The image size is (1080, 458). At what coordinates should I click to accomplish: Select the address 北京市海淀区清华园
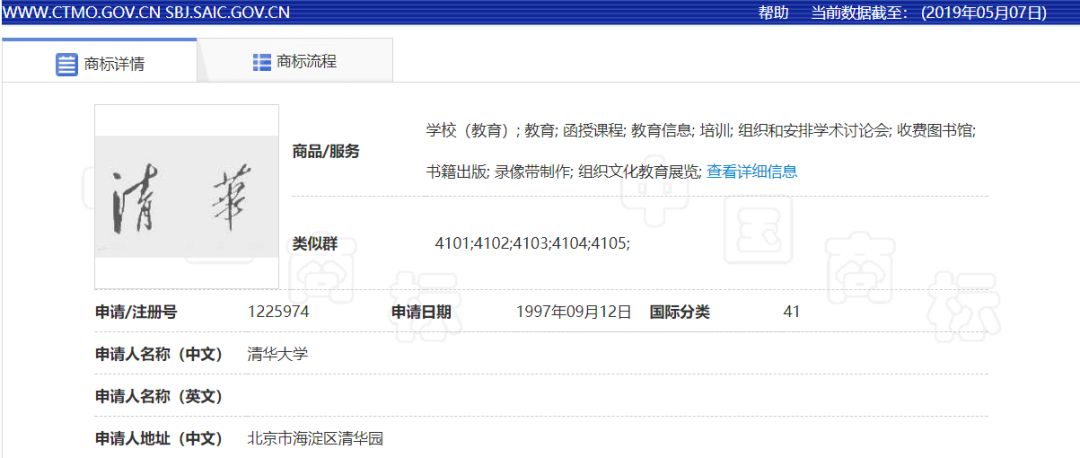coord(315,438)
